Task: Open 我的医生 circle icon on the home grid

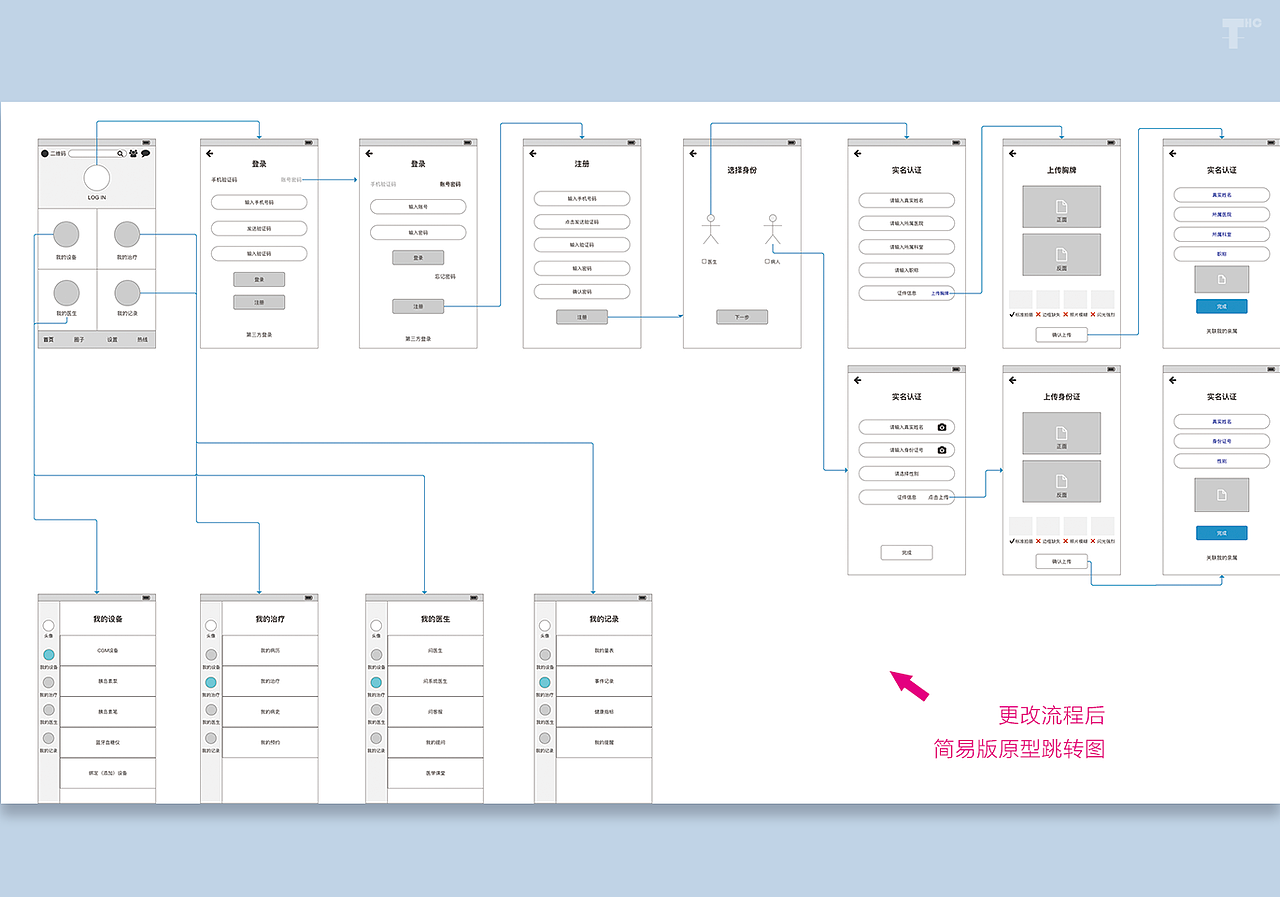Action: (x=66, y=293)
